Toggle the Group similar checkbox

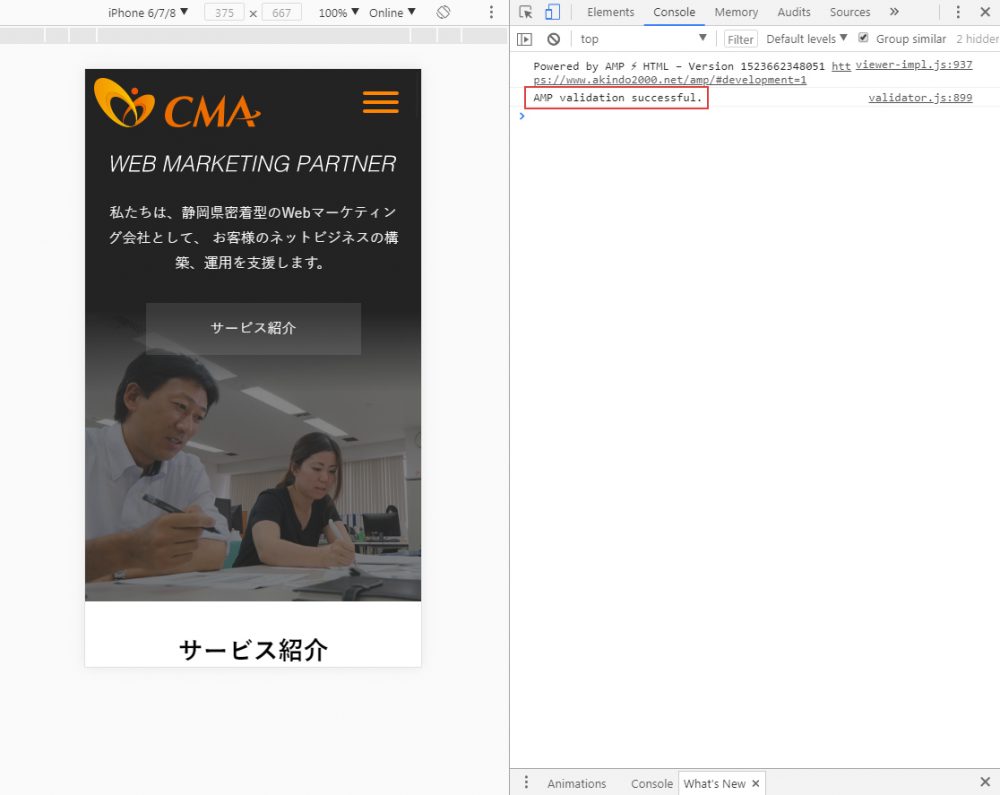(x=863, y=38)
